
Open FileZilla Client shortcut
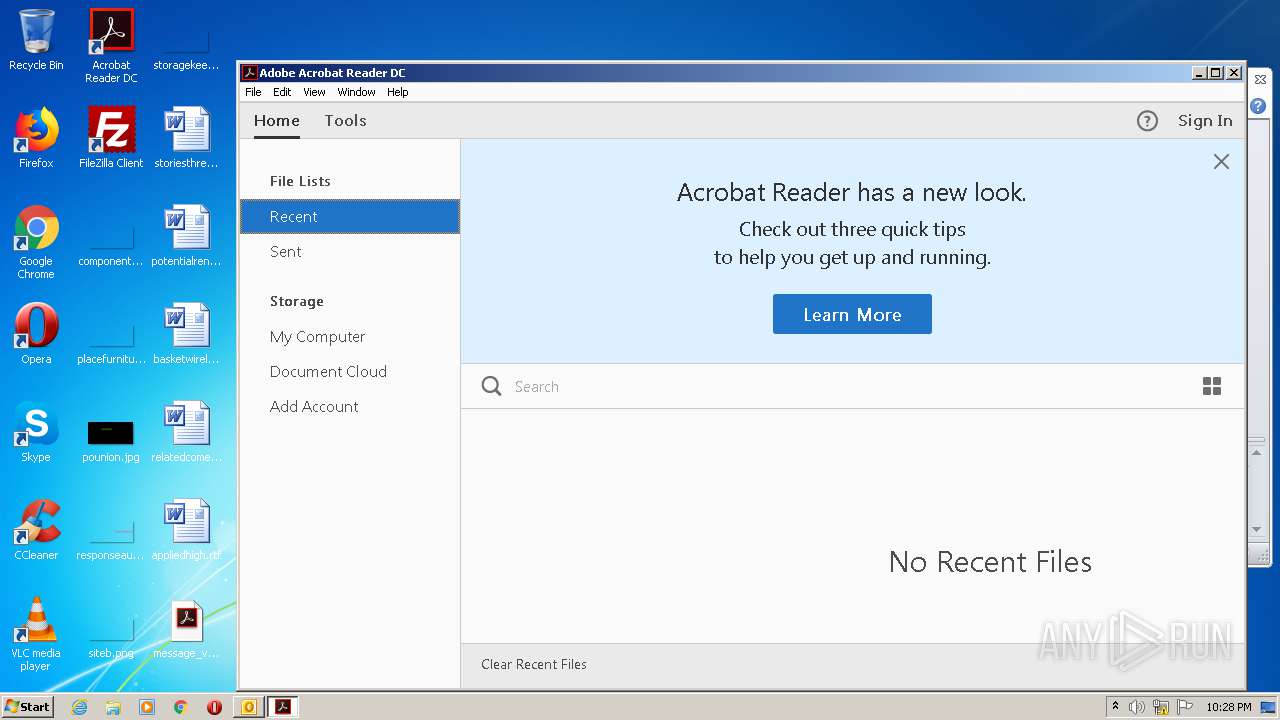111,138
